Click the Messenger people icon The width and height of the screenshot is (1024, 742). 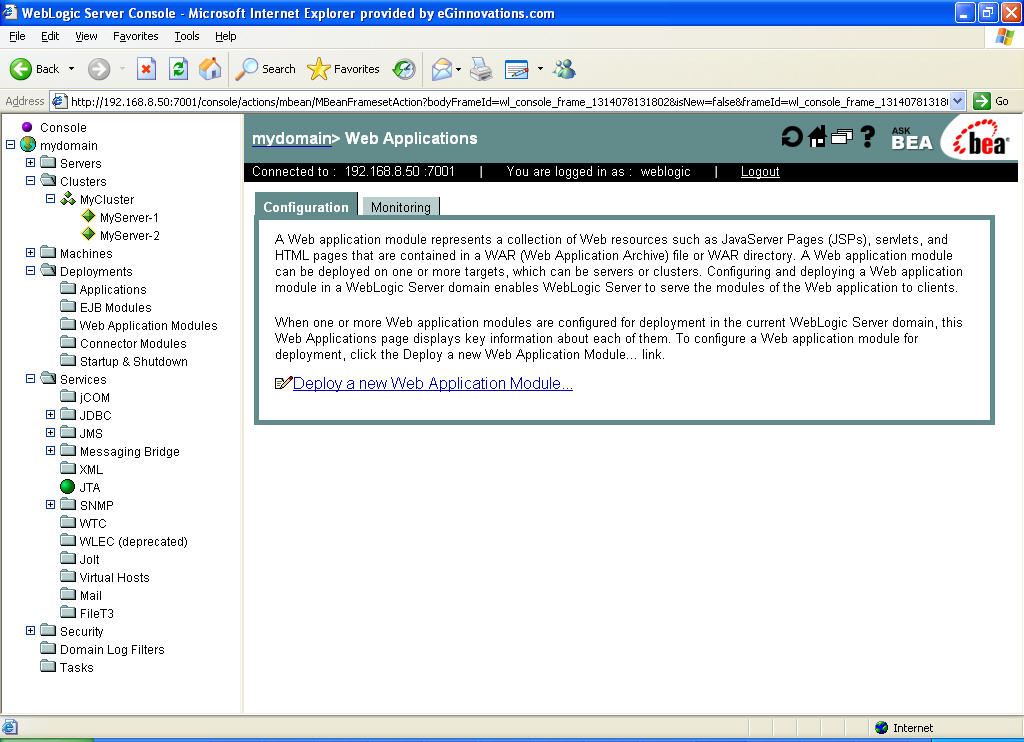pyautogui.click(x=564, y=69)
